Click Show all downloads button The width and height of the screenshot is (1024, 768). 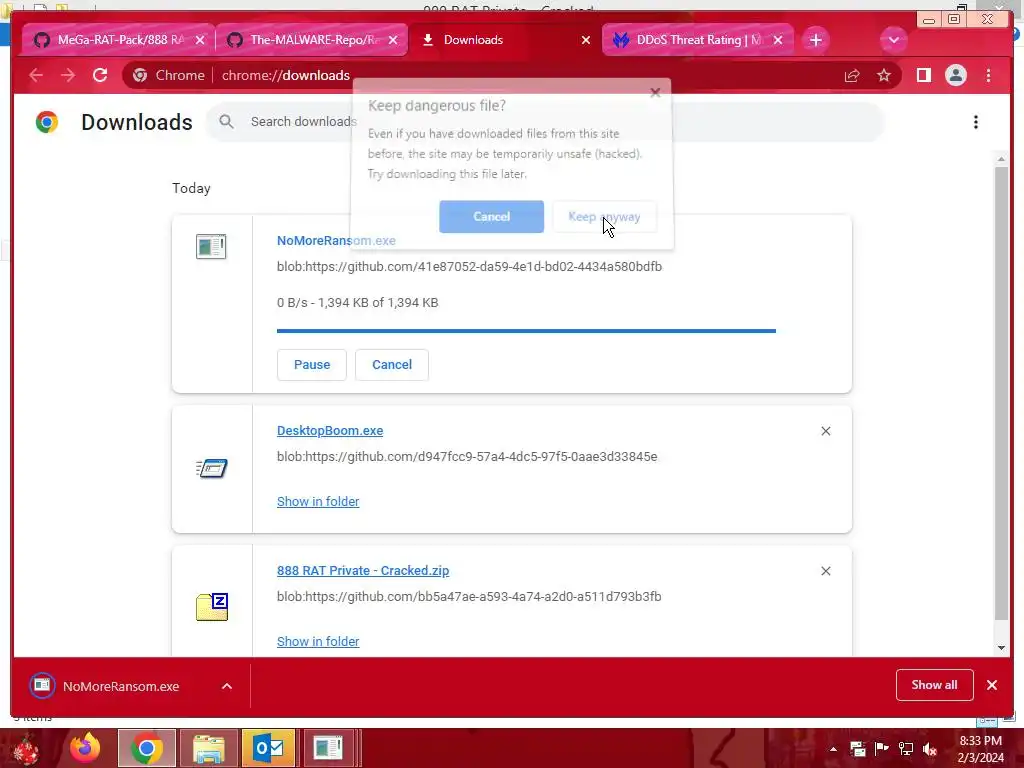(935, 685)
